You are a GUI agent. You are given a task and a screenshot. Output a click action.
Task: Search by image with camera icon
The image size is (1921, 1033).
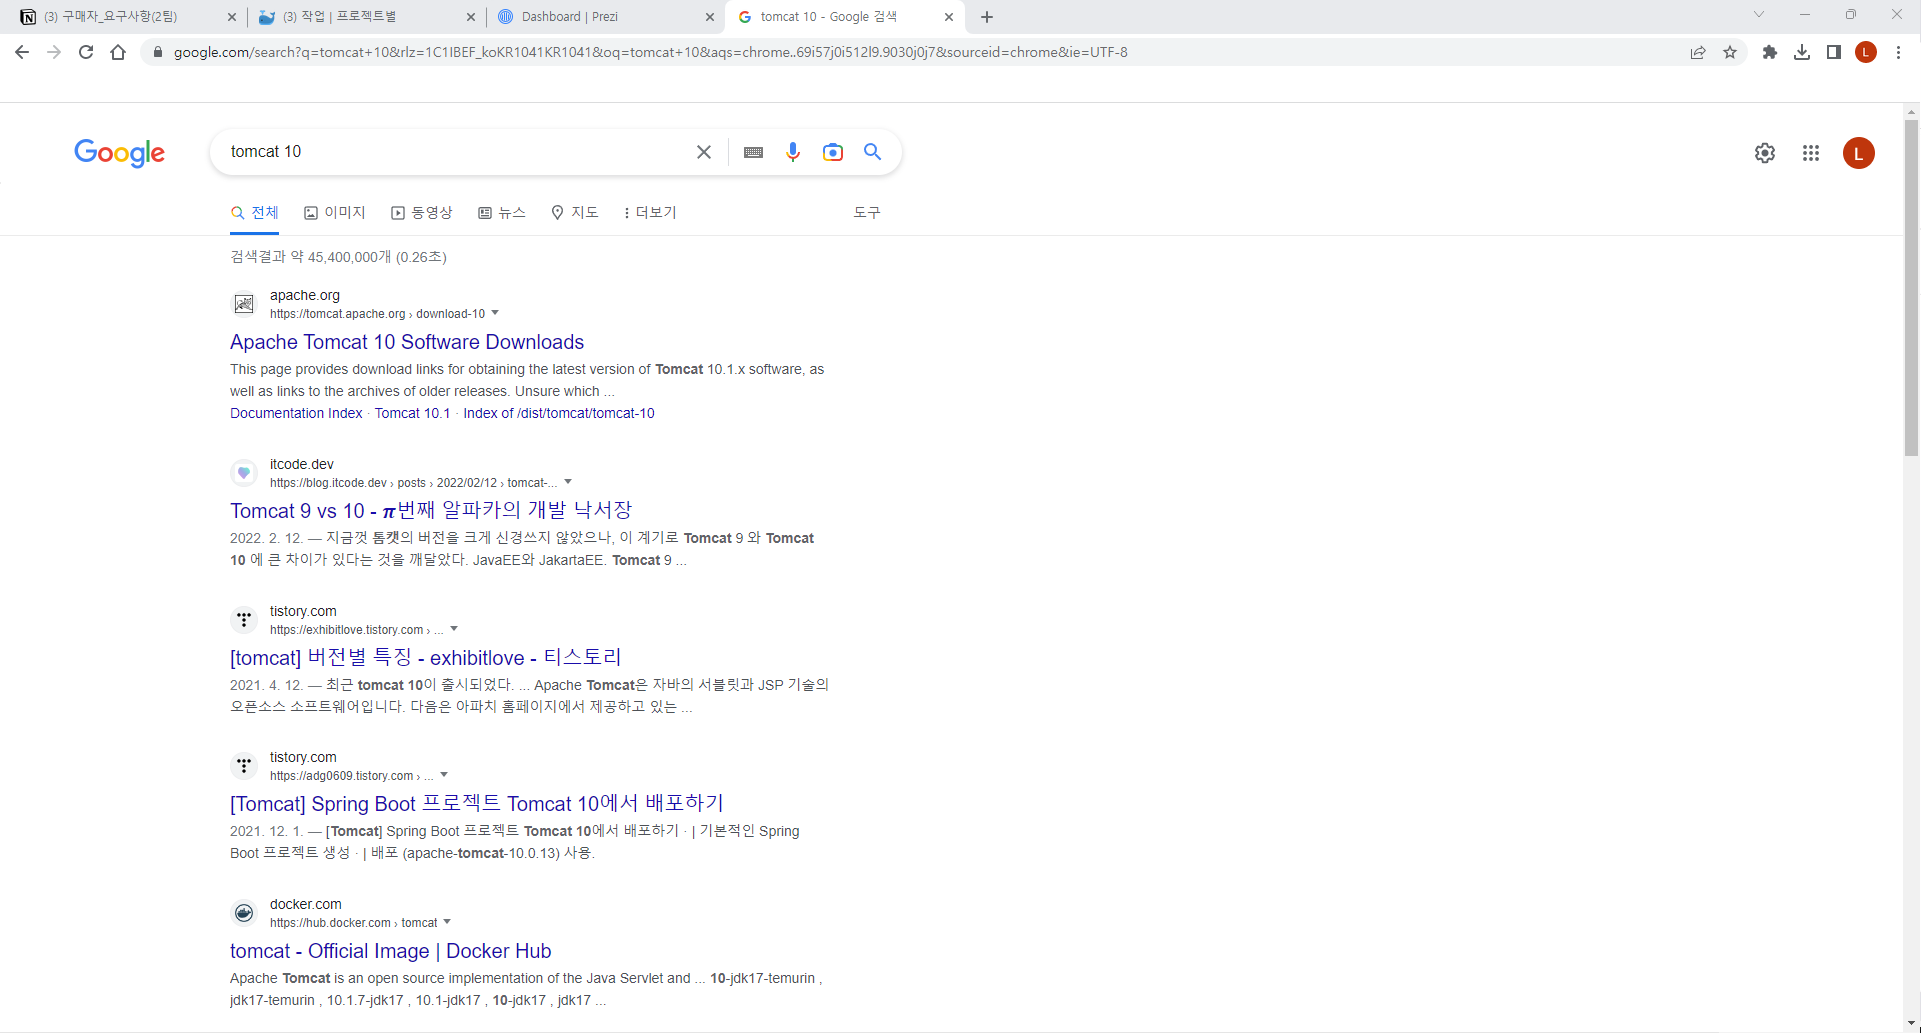coord(833,152)
